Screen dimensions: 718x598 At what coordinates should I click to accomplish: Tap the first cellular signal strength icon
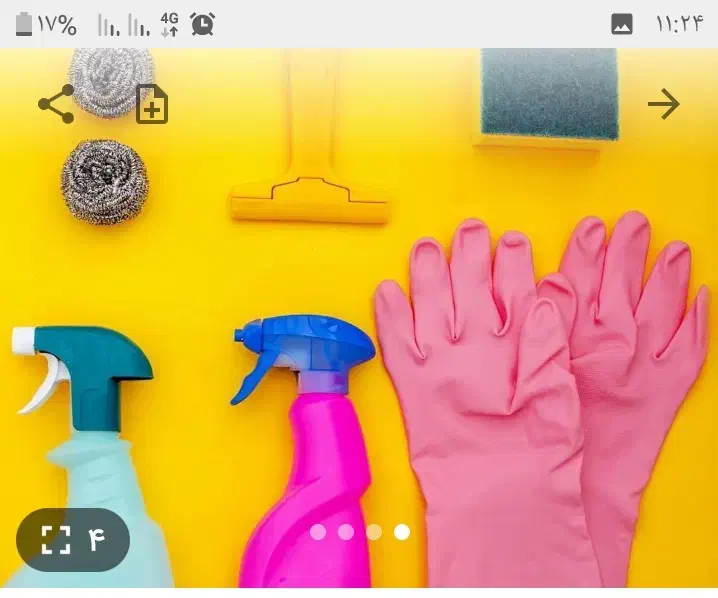(108, 24)
